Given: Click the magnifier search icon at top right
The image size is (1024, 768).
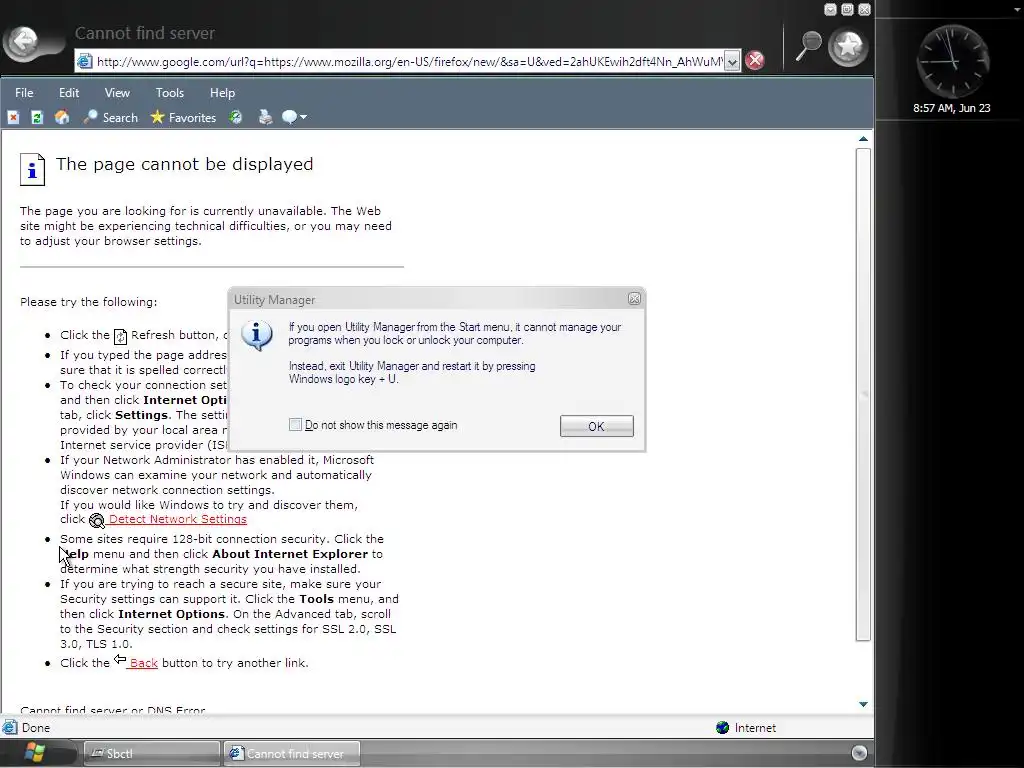Looking at the screenshot, I should 808,45.
